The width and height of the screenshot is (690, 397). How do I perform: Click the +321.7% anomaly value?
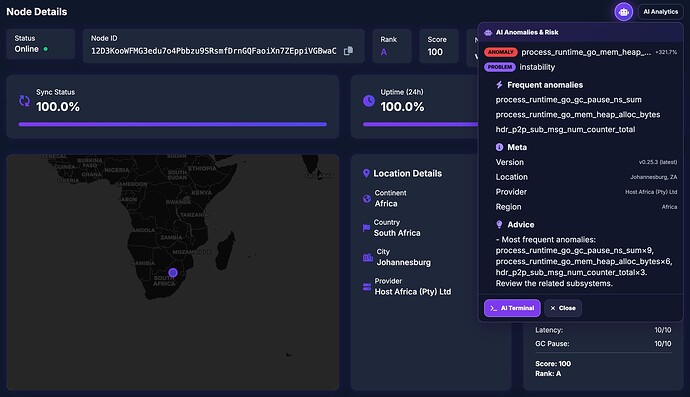pyautogui.click(x=666, y=52)
